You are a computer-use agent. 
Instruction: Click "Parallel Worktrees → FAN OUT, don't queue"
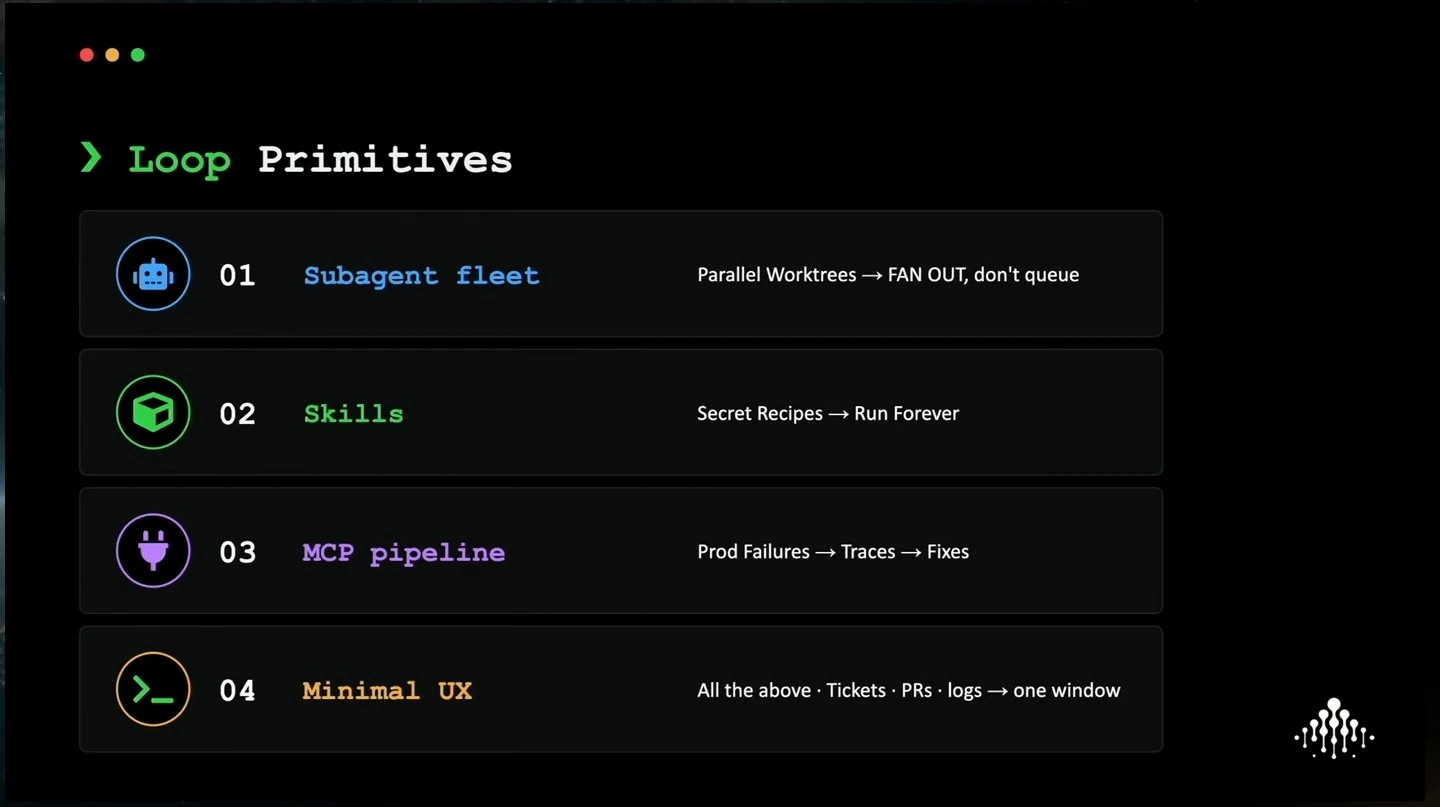tap(888, 274)
